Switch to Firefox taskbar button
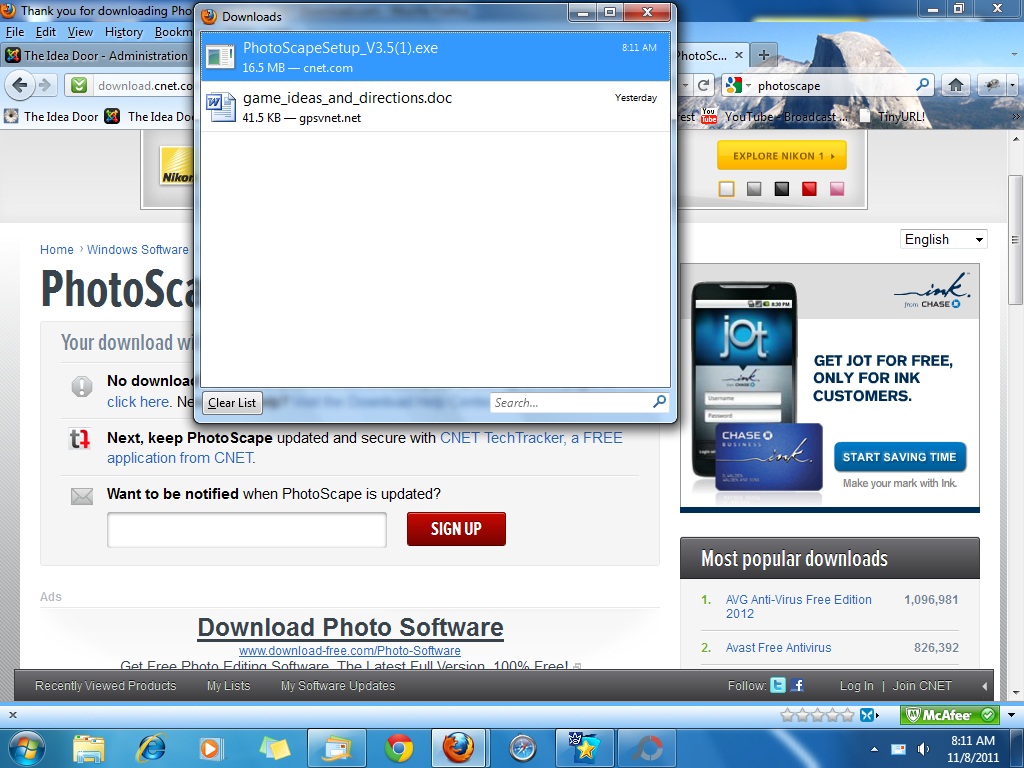The width and height of the screenshot is (1024, 768). [x=458, y=748]
